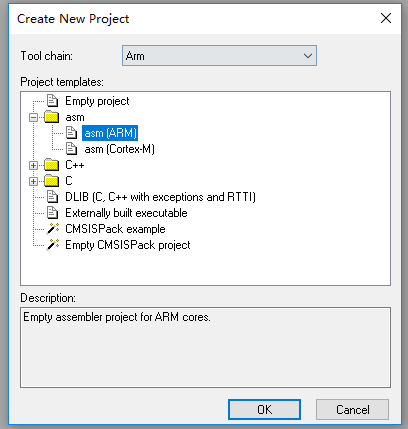Click the C++ folder icon
408x429 pixels.
click(52, 165)
